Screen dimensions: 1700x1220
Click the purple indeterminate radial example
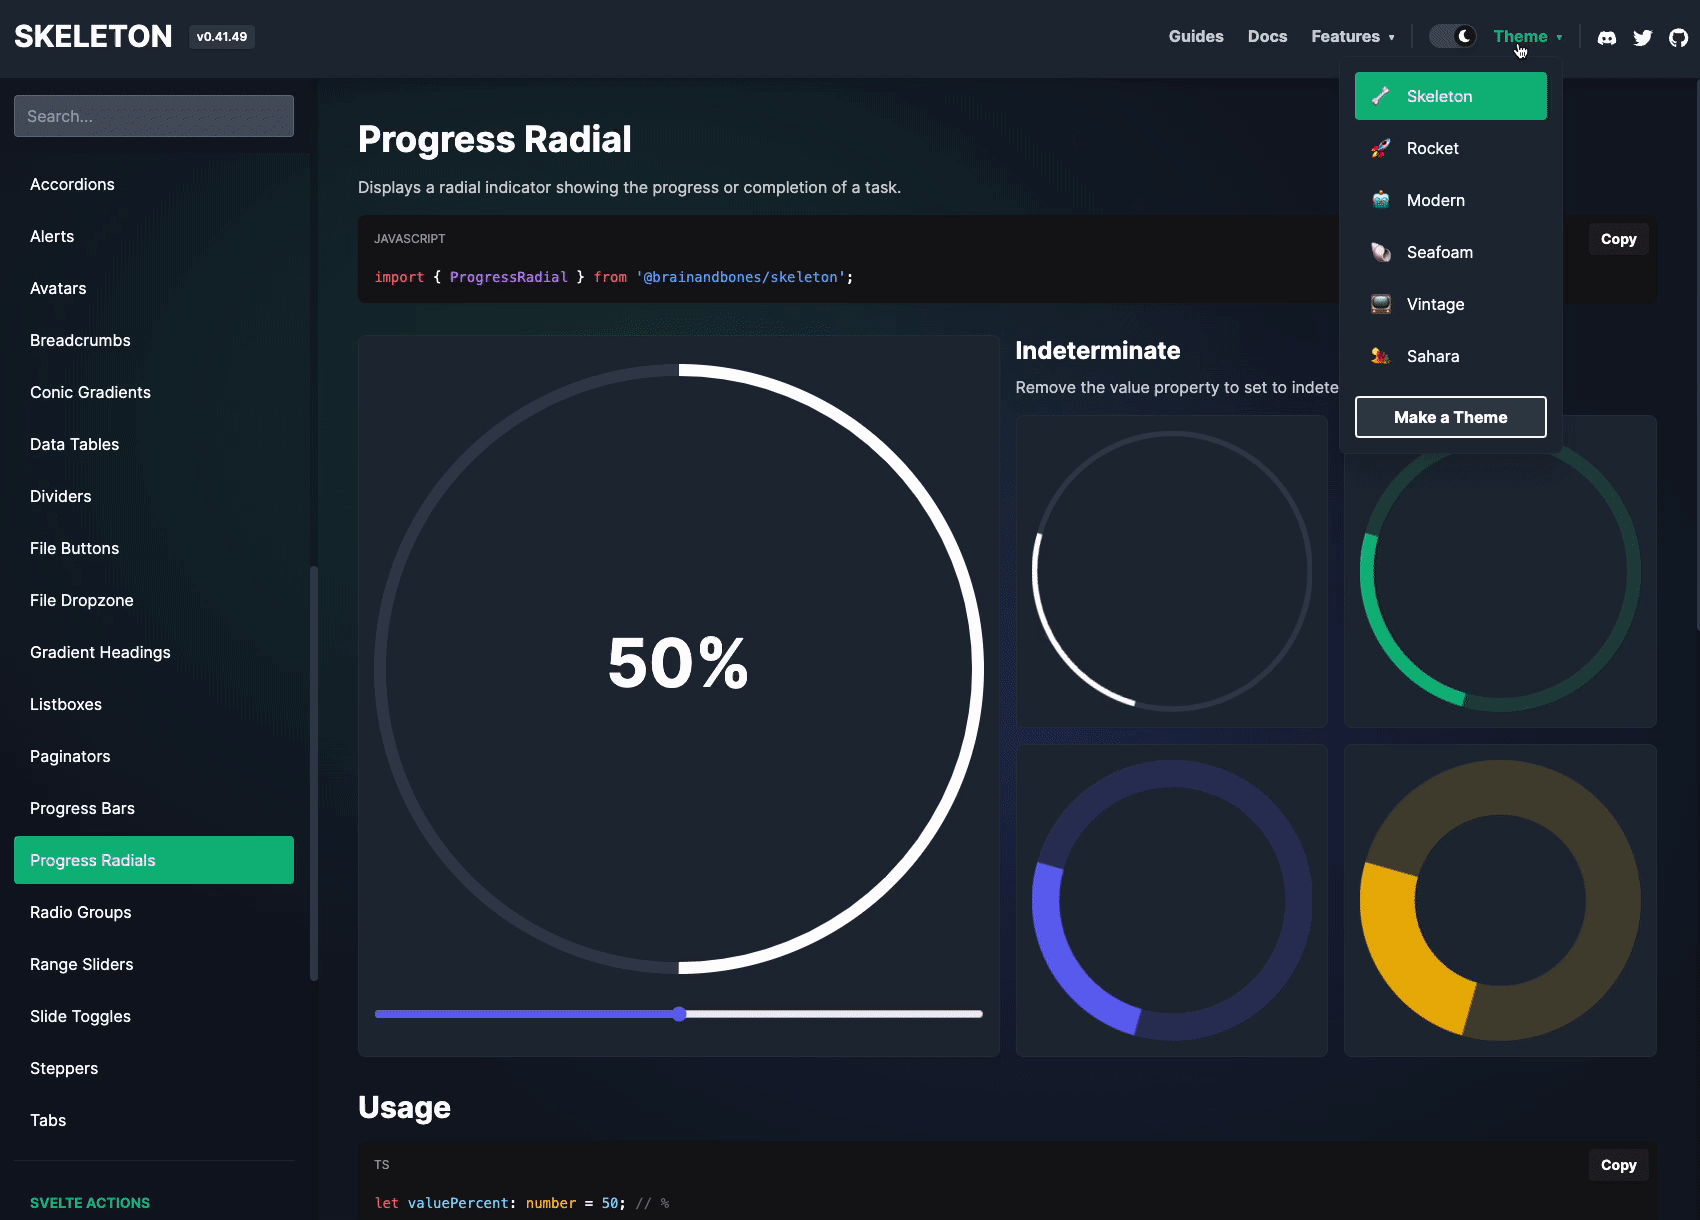click(1172, 900)
